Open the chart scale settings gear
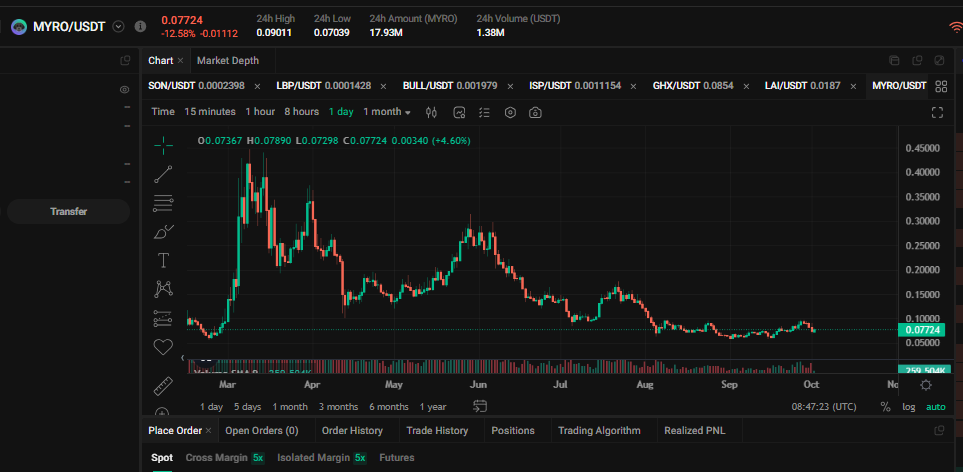The width and height of the screenshot is (963, 472). (926, 385)
